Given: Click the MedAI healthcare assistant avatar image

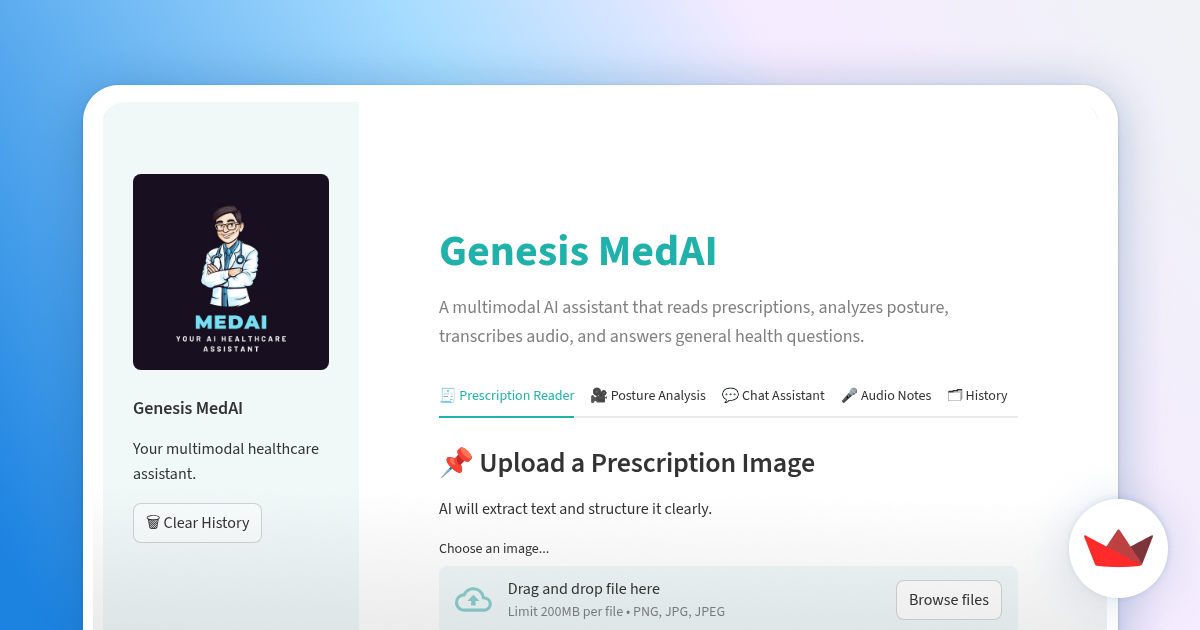Looking at the screenshot, I should click(x=230, y=271).
